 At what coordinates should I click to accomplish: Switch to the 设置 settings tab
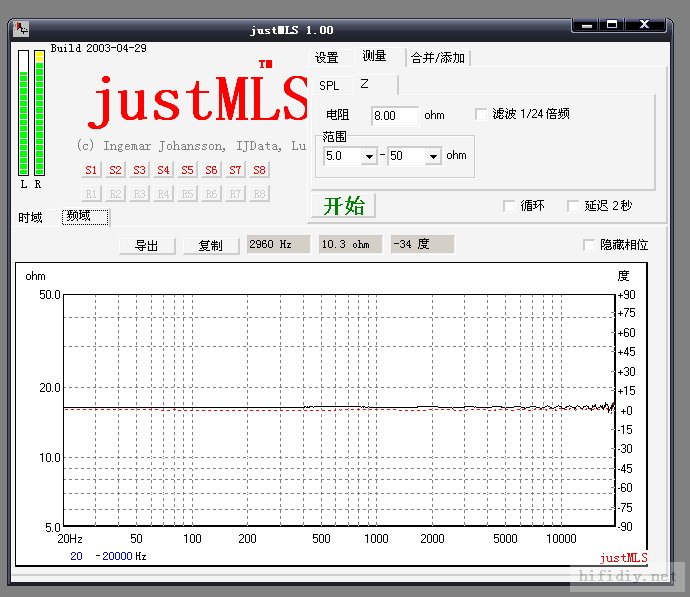point(327,58)
